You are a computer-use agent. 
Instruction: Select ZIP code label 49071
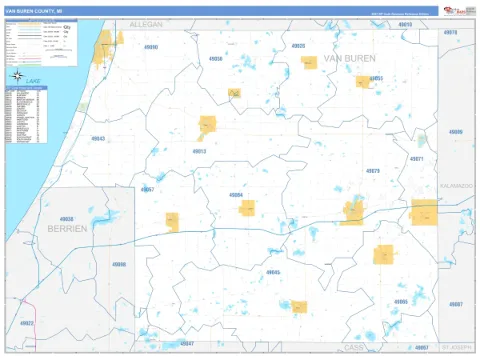pos(417,159)
